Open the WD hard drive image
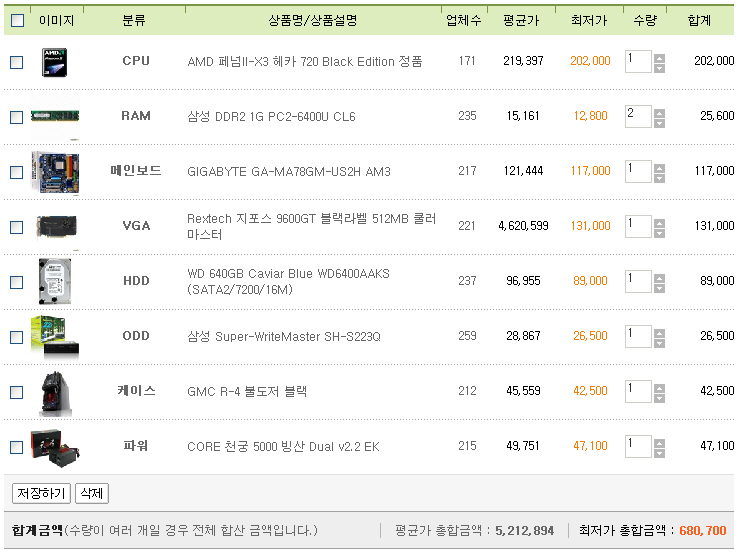This screenshot has width=742, height=557. pos(55,282)
